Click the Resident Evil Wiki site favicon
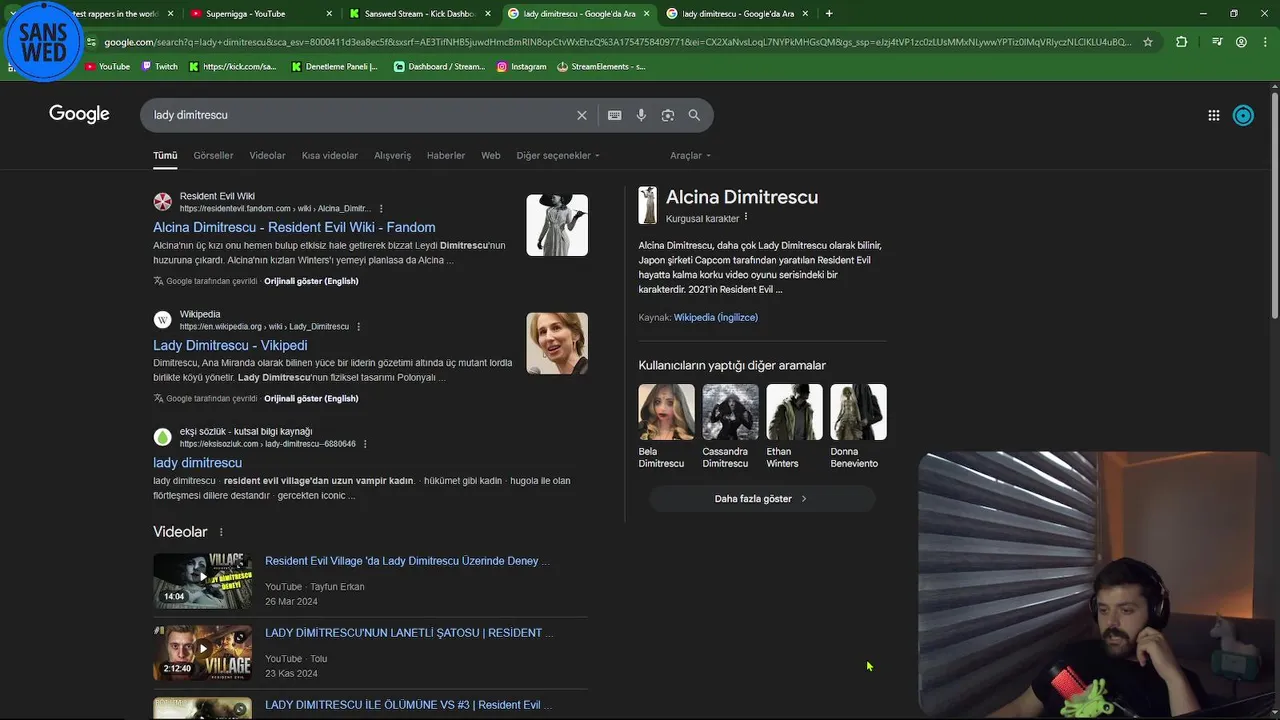1280x720 pixels. 162,202
